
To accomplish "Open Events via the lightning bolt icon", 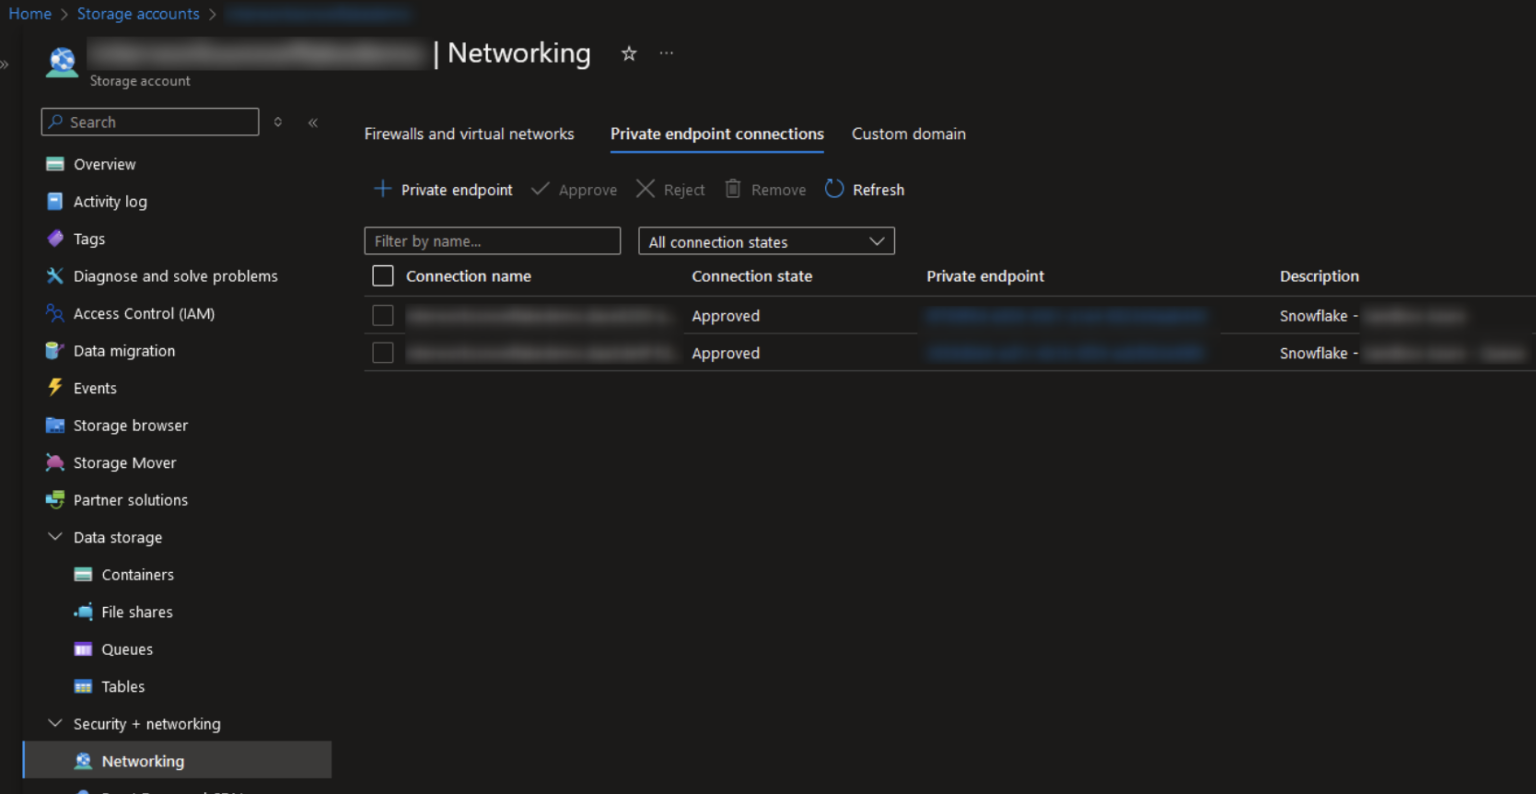I will (55, 388).
